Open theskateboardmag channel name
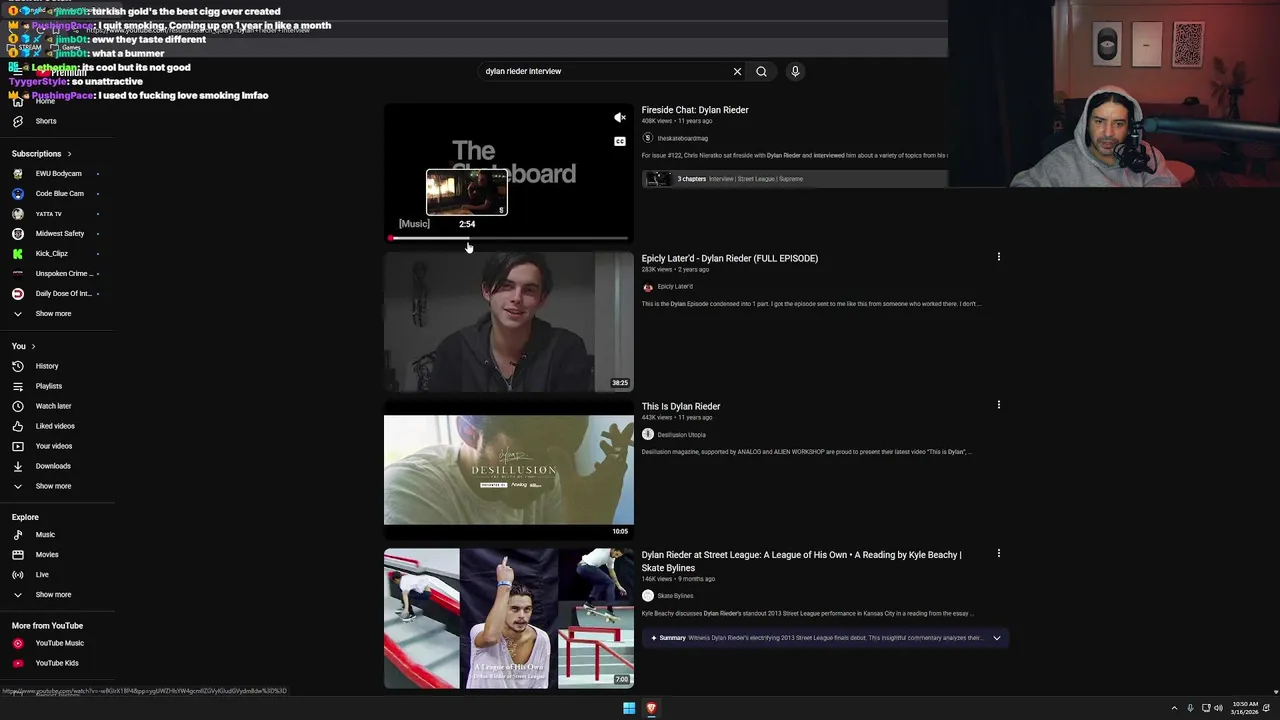The width and height of the screenshot is (1280, 720). coord(682,138)
